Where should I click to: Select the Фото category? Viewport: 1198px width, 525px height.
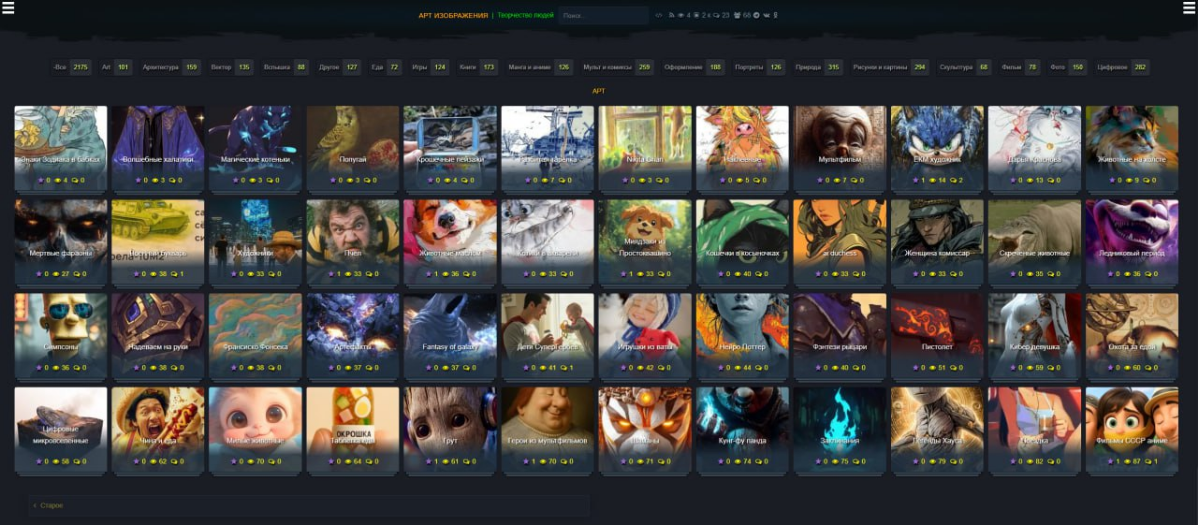click(x=1067, y=67)
